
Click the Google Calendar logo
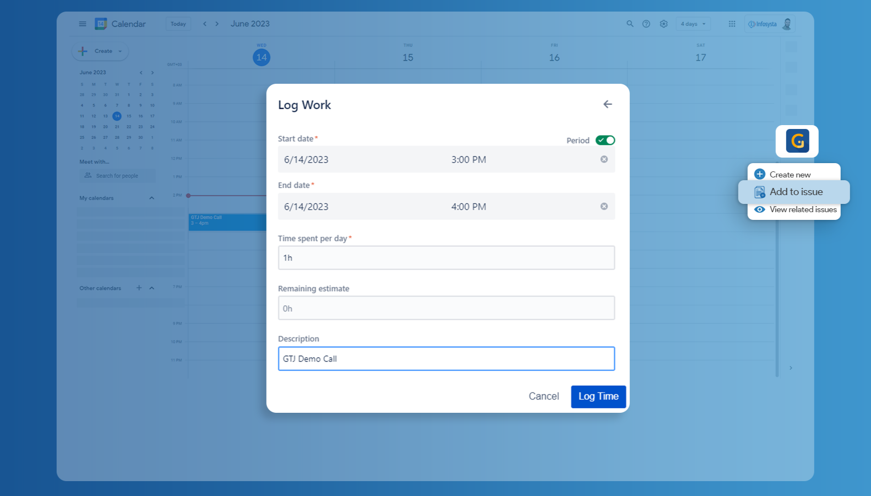click(x=101, y=24)
